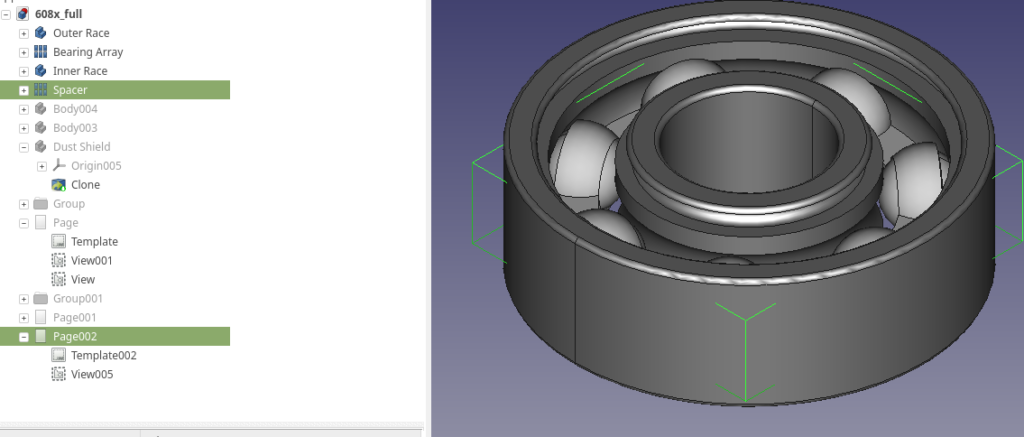
Task: Click the View001 drawing view icon
Action: 59,260
